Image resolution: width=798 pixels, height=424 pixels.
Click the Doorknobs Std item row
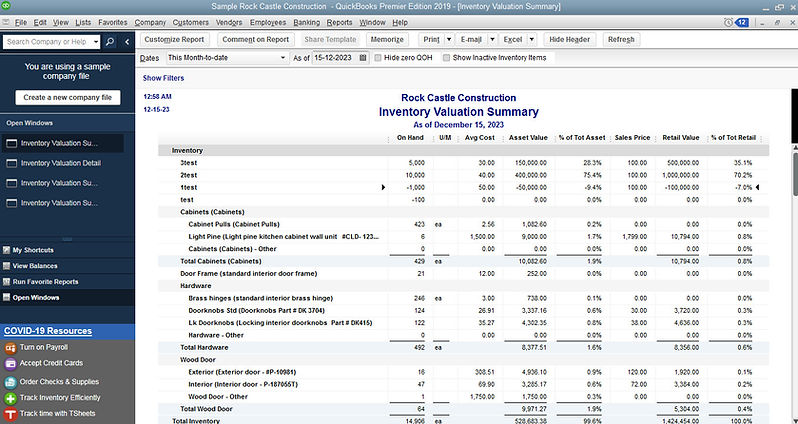463,310
